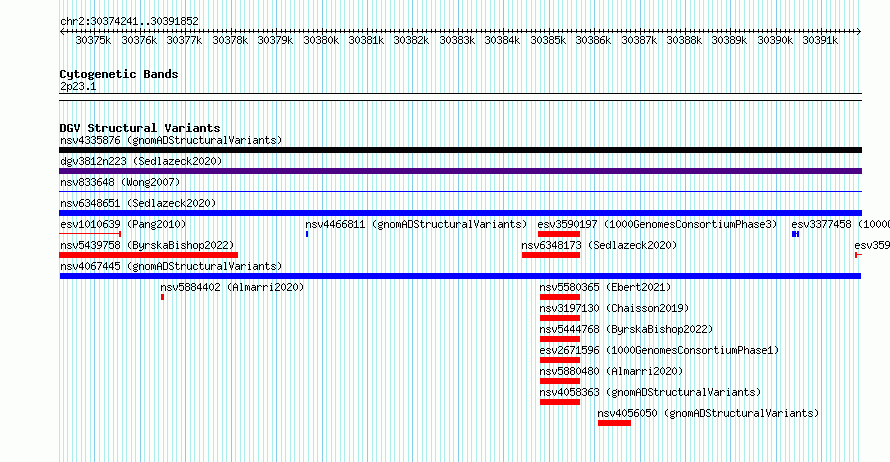Screen dimensions: 890x462
Task: Click the red nsv5444768 variant bar
Action: click(x=560, y=339)
